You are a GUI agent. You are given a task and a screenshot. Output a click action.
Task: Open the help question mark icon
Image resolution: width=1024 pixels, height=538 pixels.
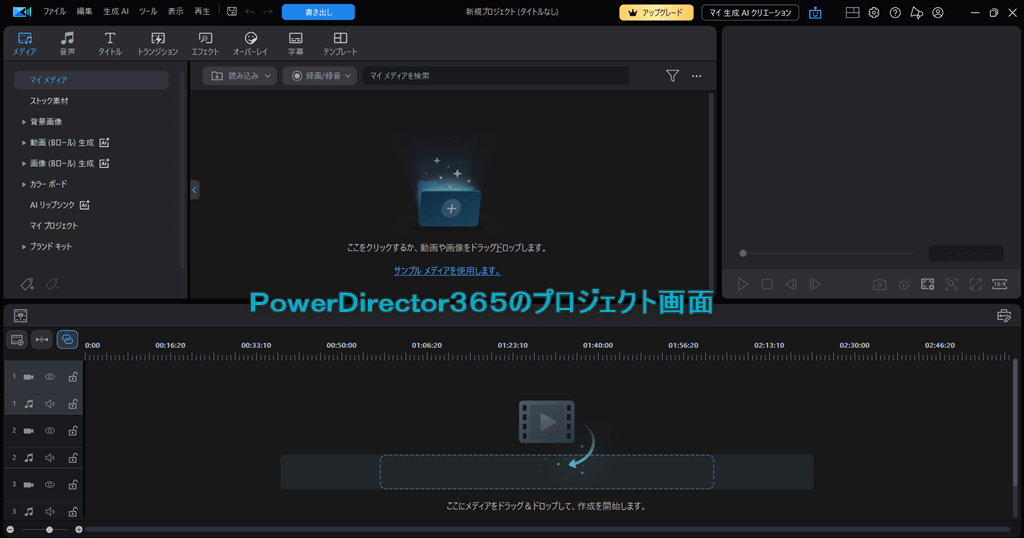click(x=895, y=12)
